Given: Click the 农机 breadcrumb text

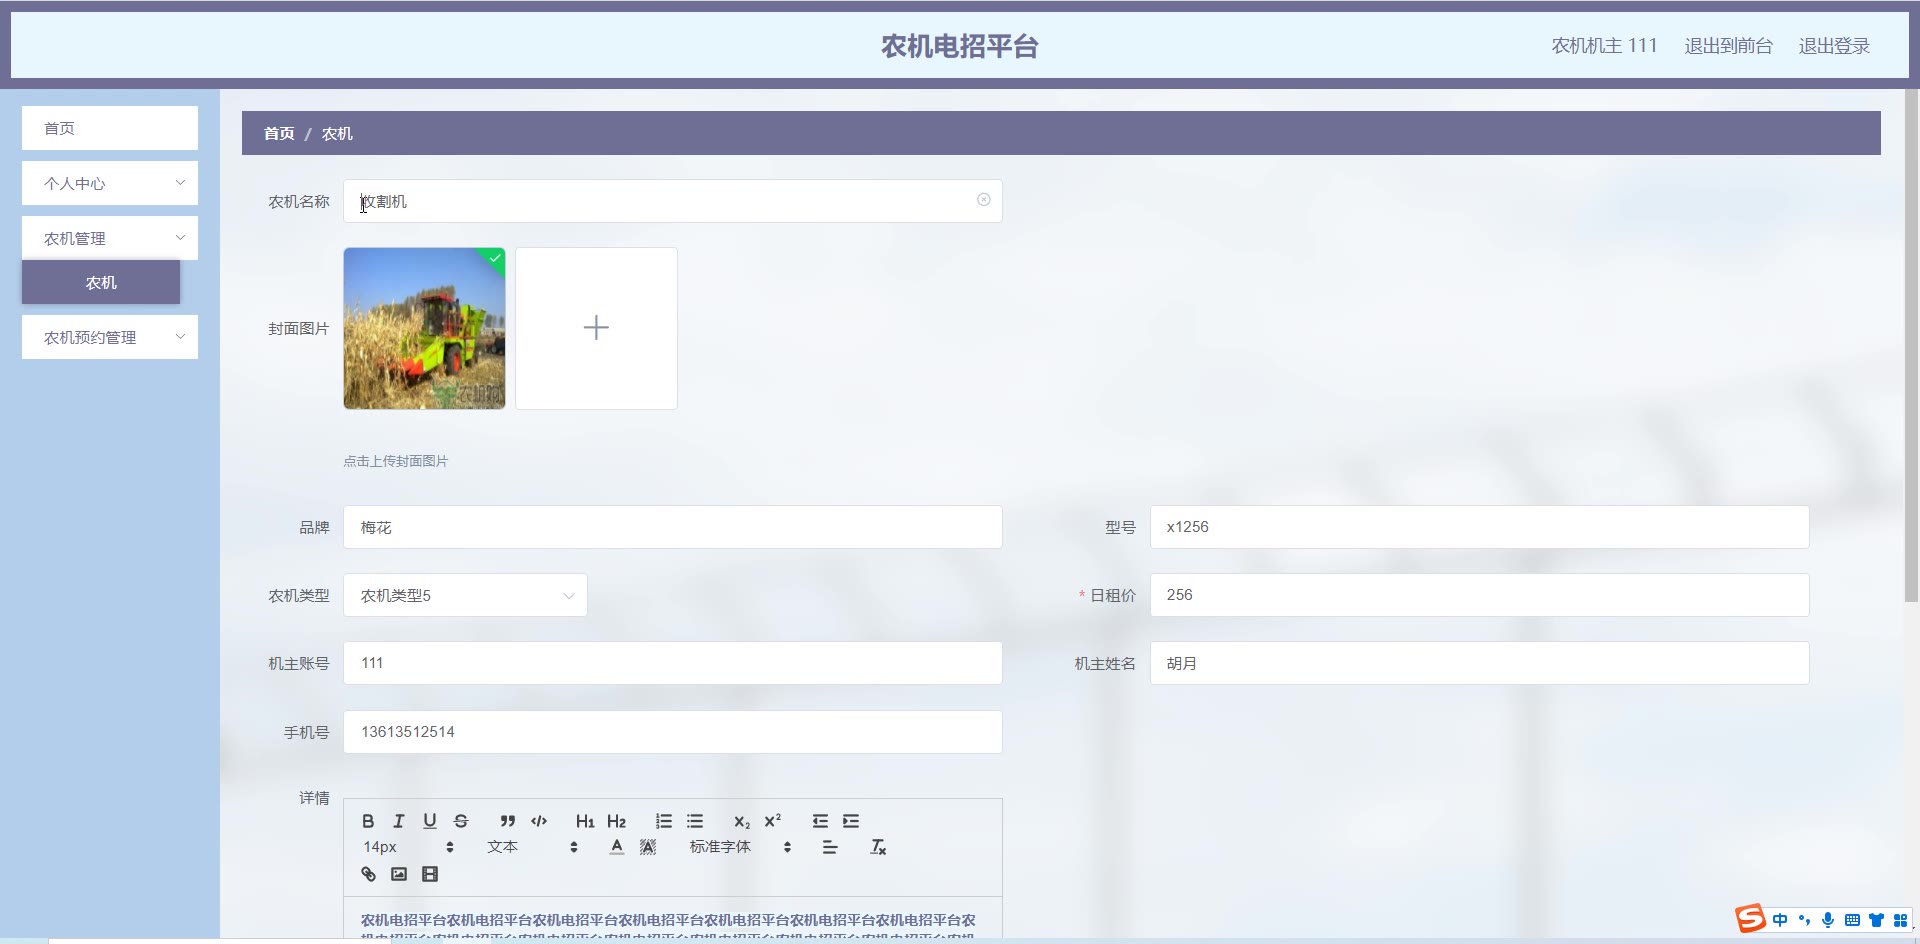Looking at the screenshot, I should (337, 133).
